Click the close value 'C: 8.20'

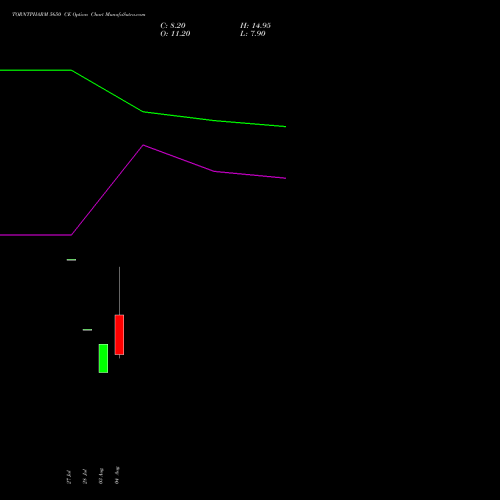(173, 26)
